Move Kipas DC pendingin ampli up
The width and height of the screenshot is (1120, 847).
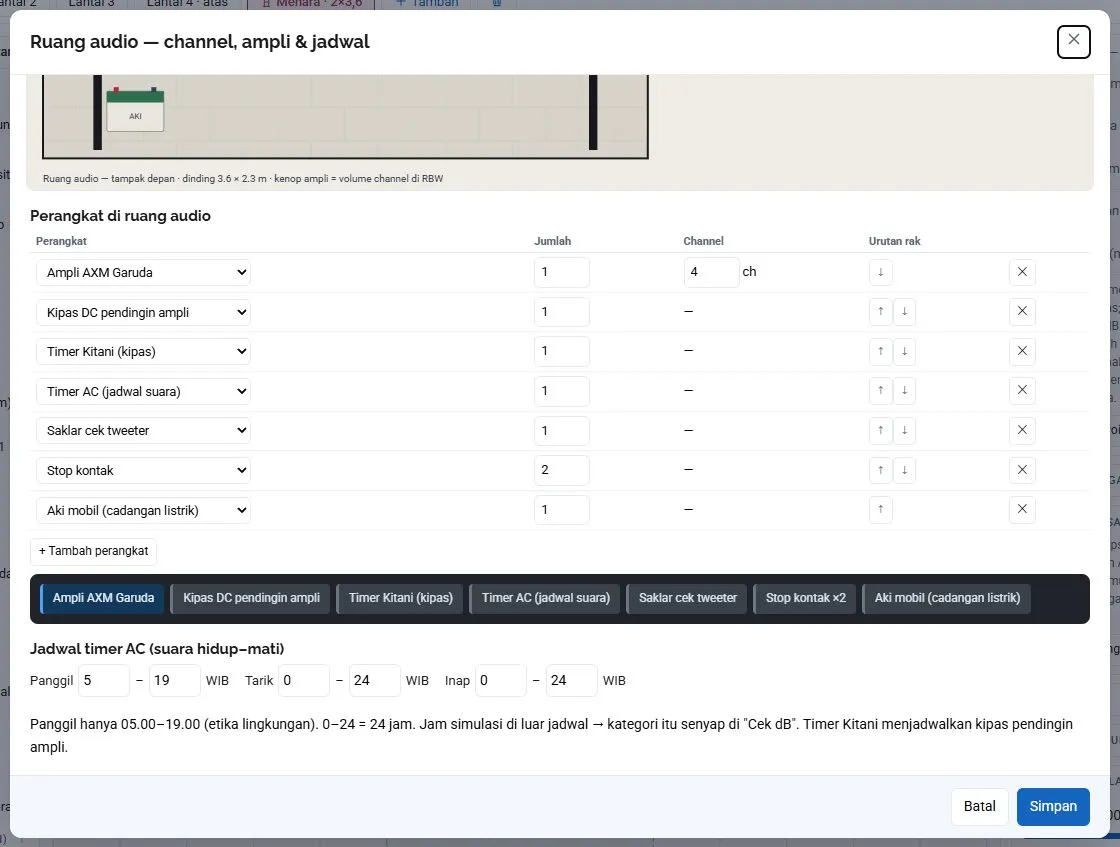point(881,311)
